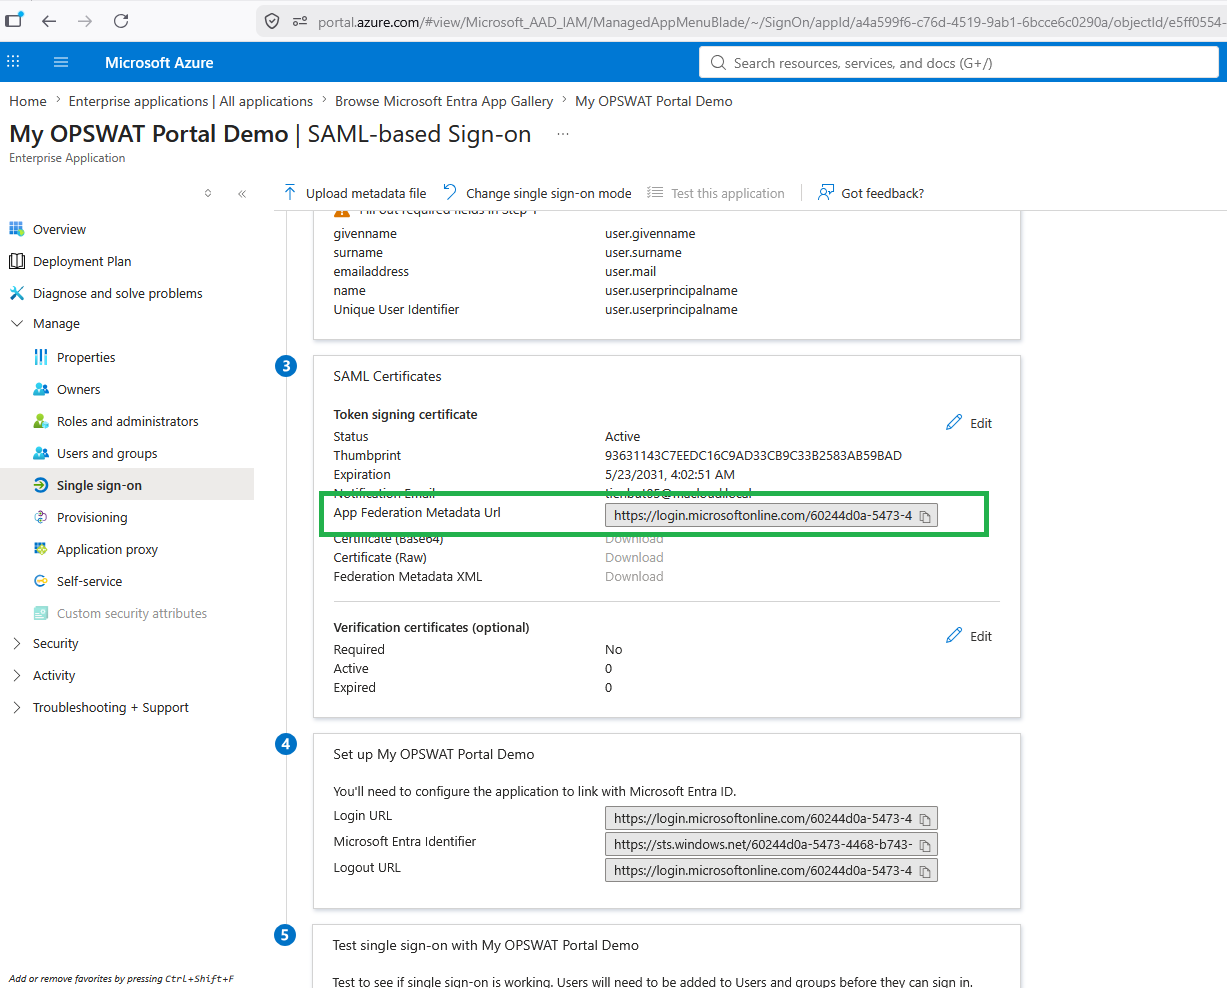Viewport: 1227px width, 988px height.
Task: Click the Deployment Plan book icon
Action: pos(16,261)
